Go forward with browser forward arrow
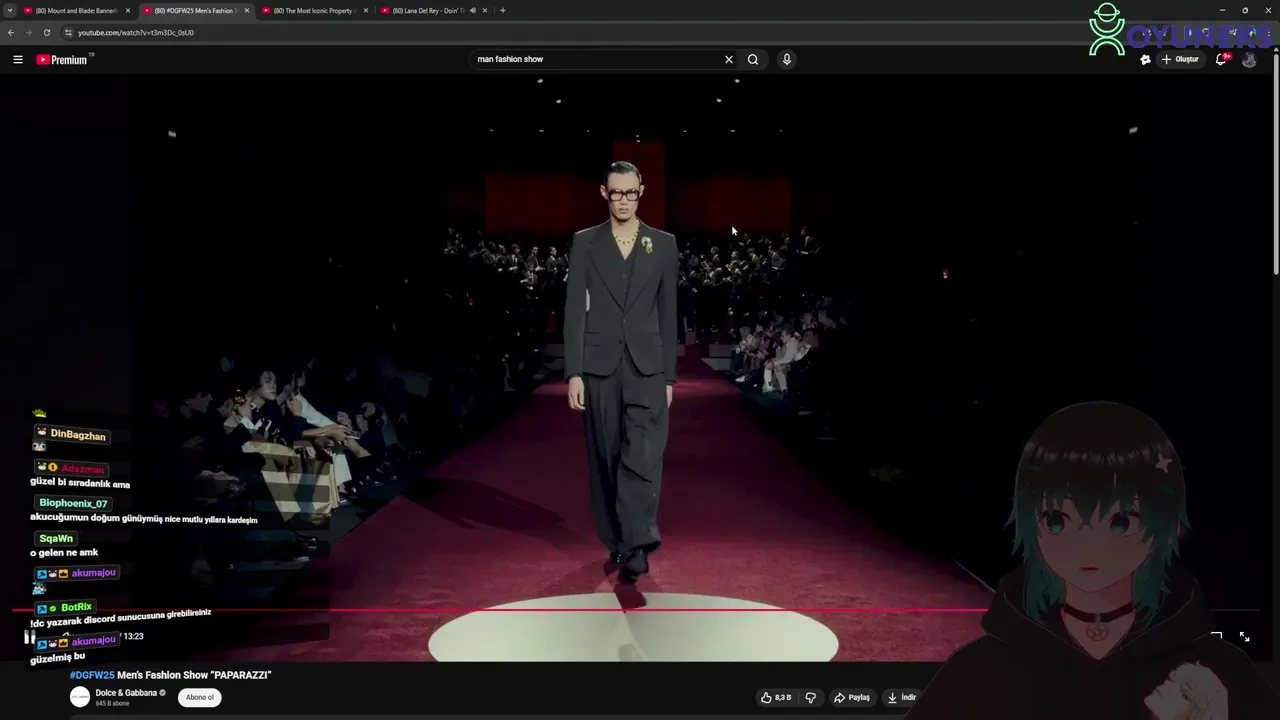Viewport: 1280px width, 720px height. (x=28, y=32)
